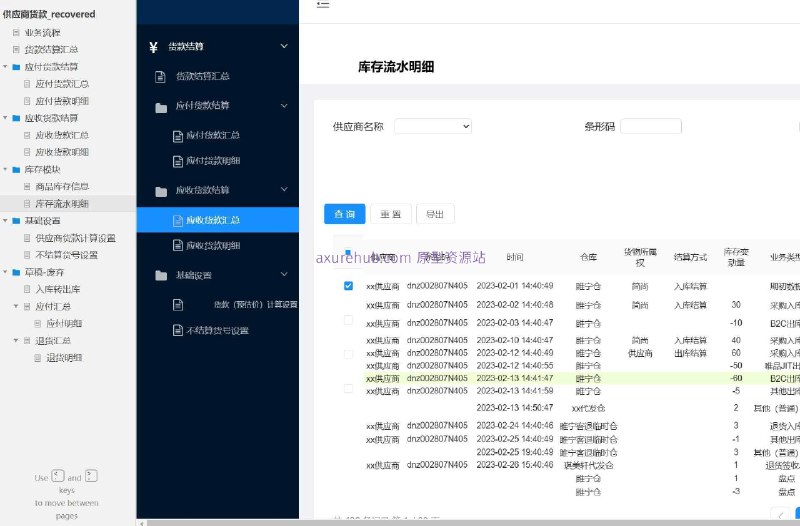Image resolution: width=800 pixels, height=526 pixels.
Task: Click folder icon of 应付货款结算 in dark menu
Action: 161,107
